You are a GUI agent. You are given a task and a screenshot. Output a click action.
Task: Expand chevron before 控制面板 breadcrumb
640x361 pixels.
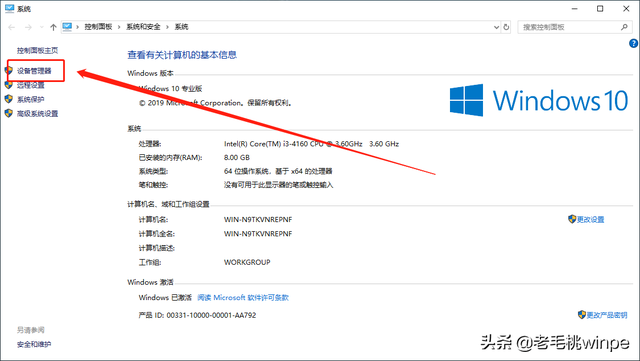tap(78, 27)
